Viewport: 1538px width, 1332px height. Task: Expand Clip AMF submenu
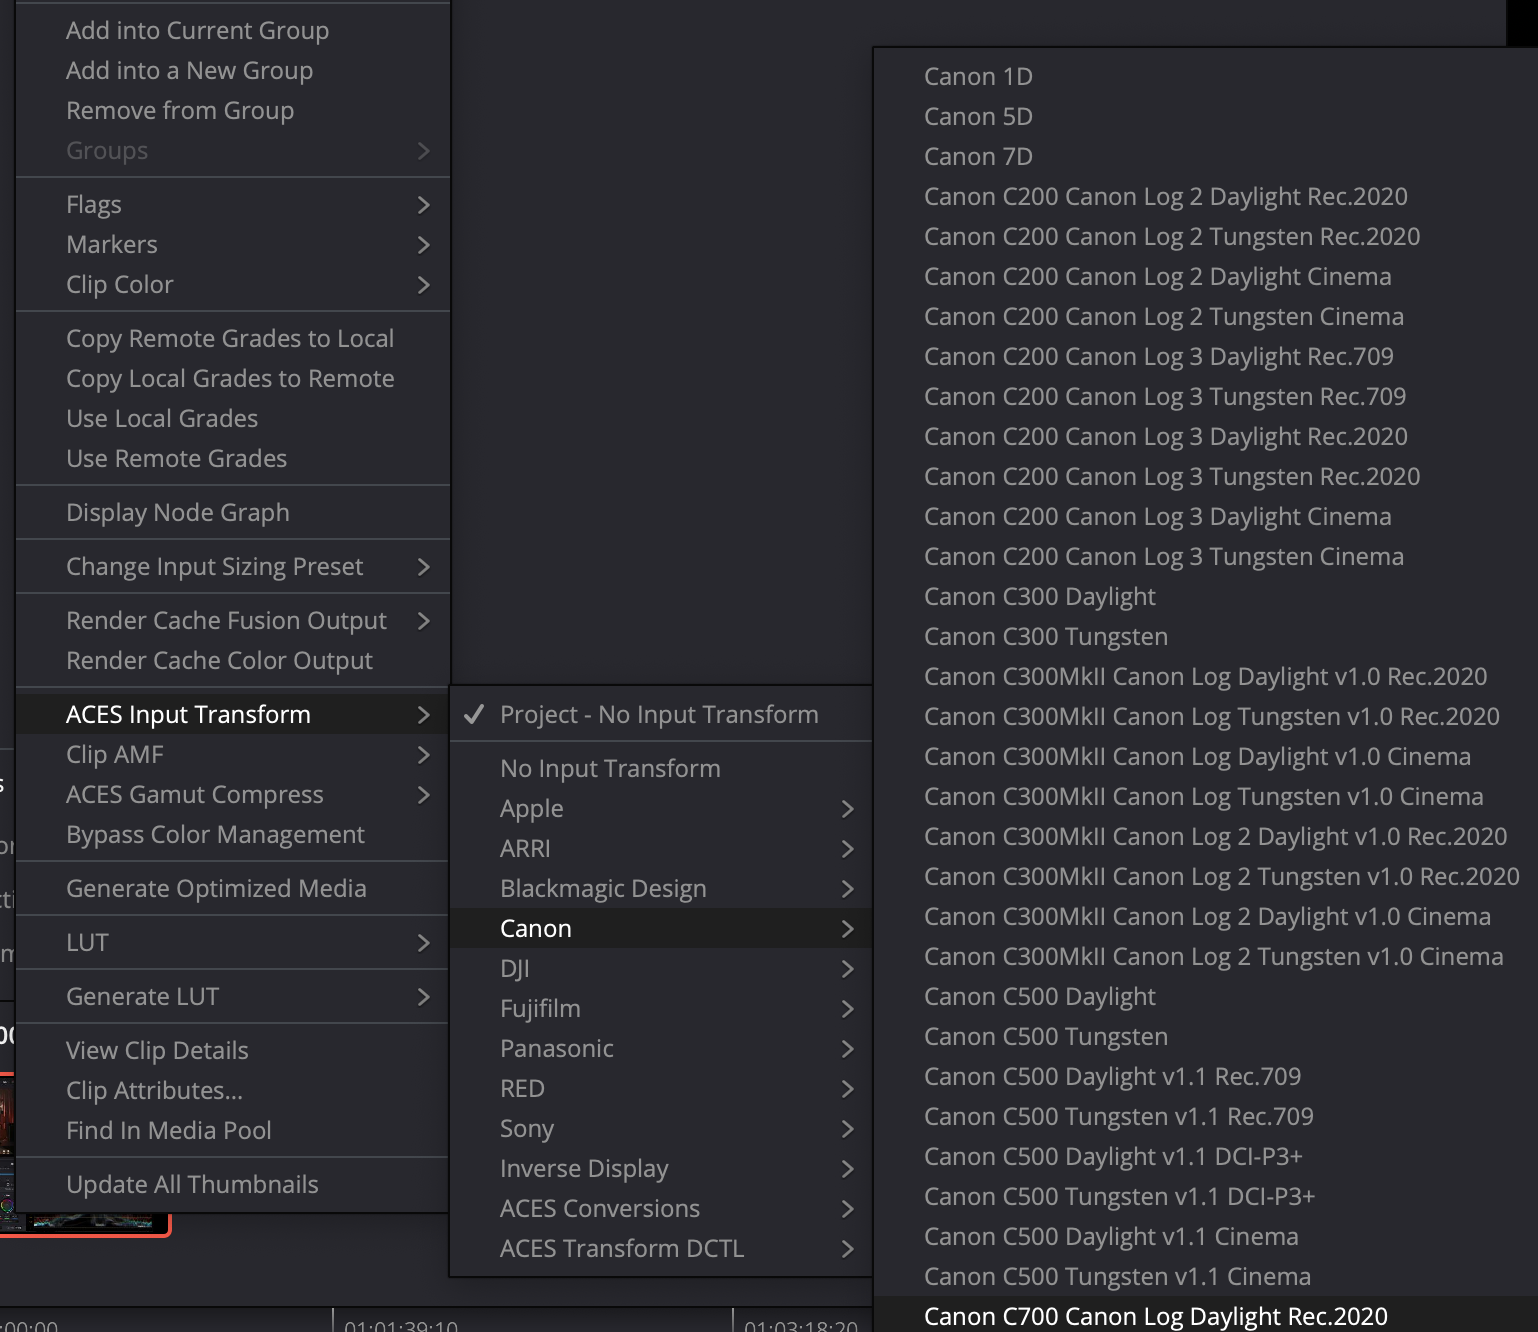tap(233, 754)
